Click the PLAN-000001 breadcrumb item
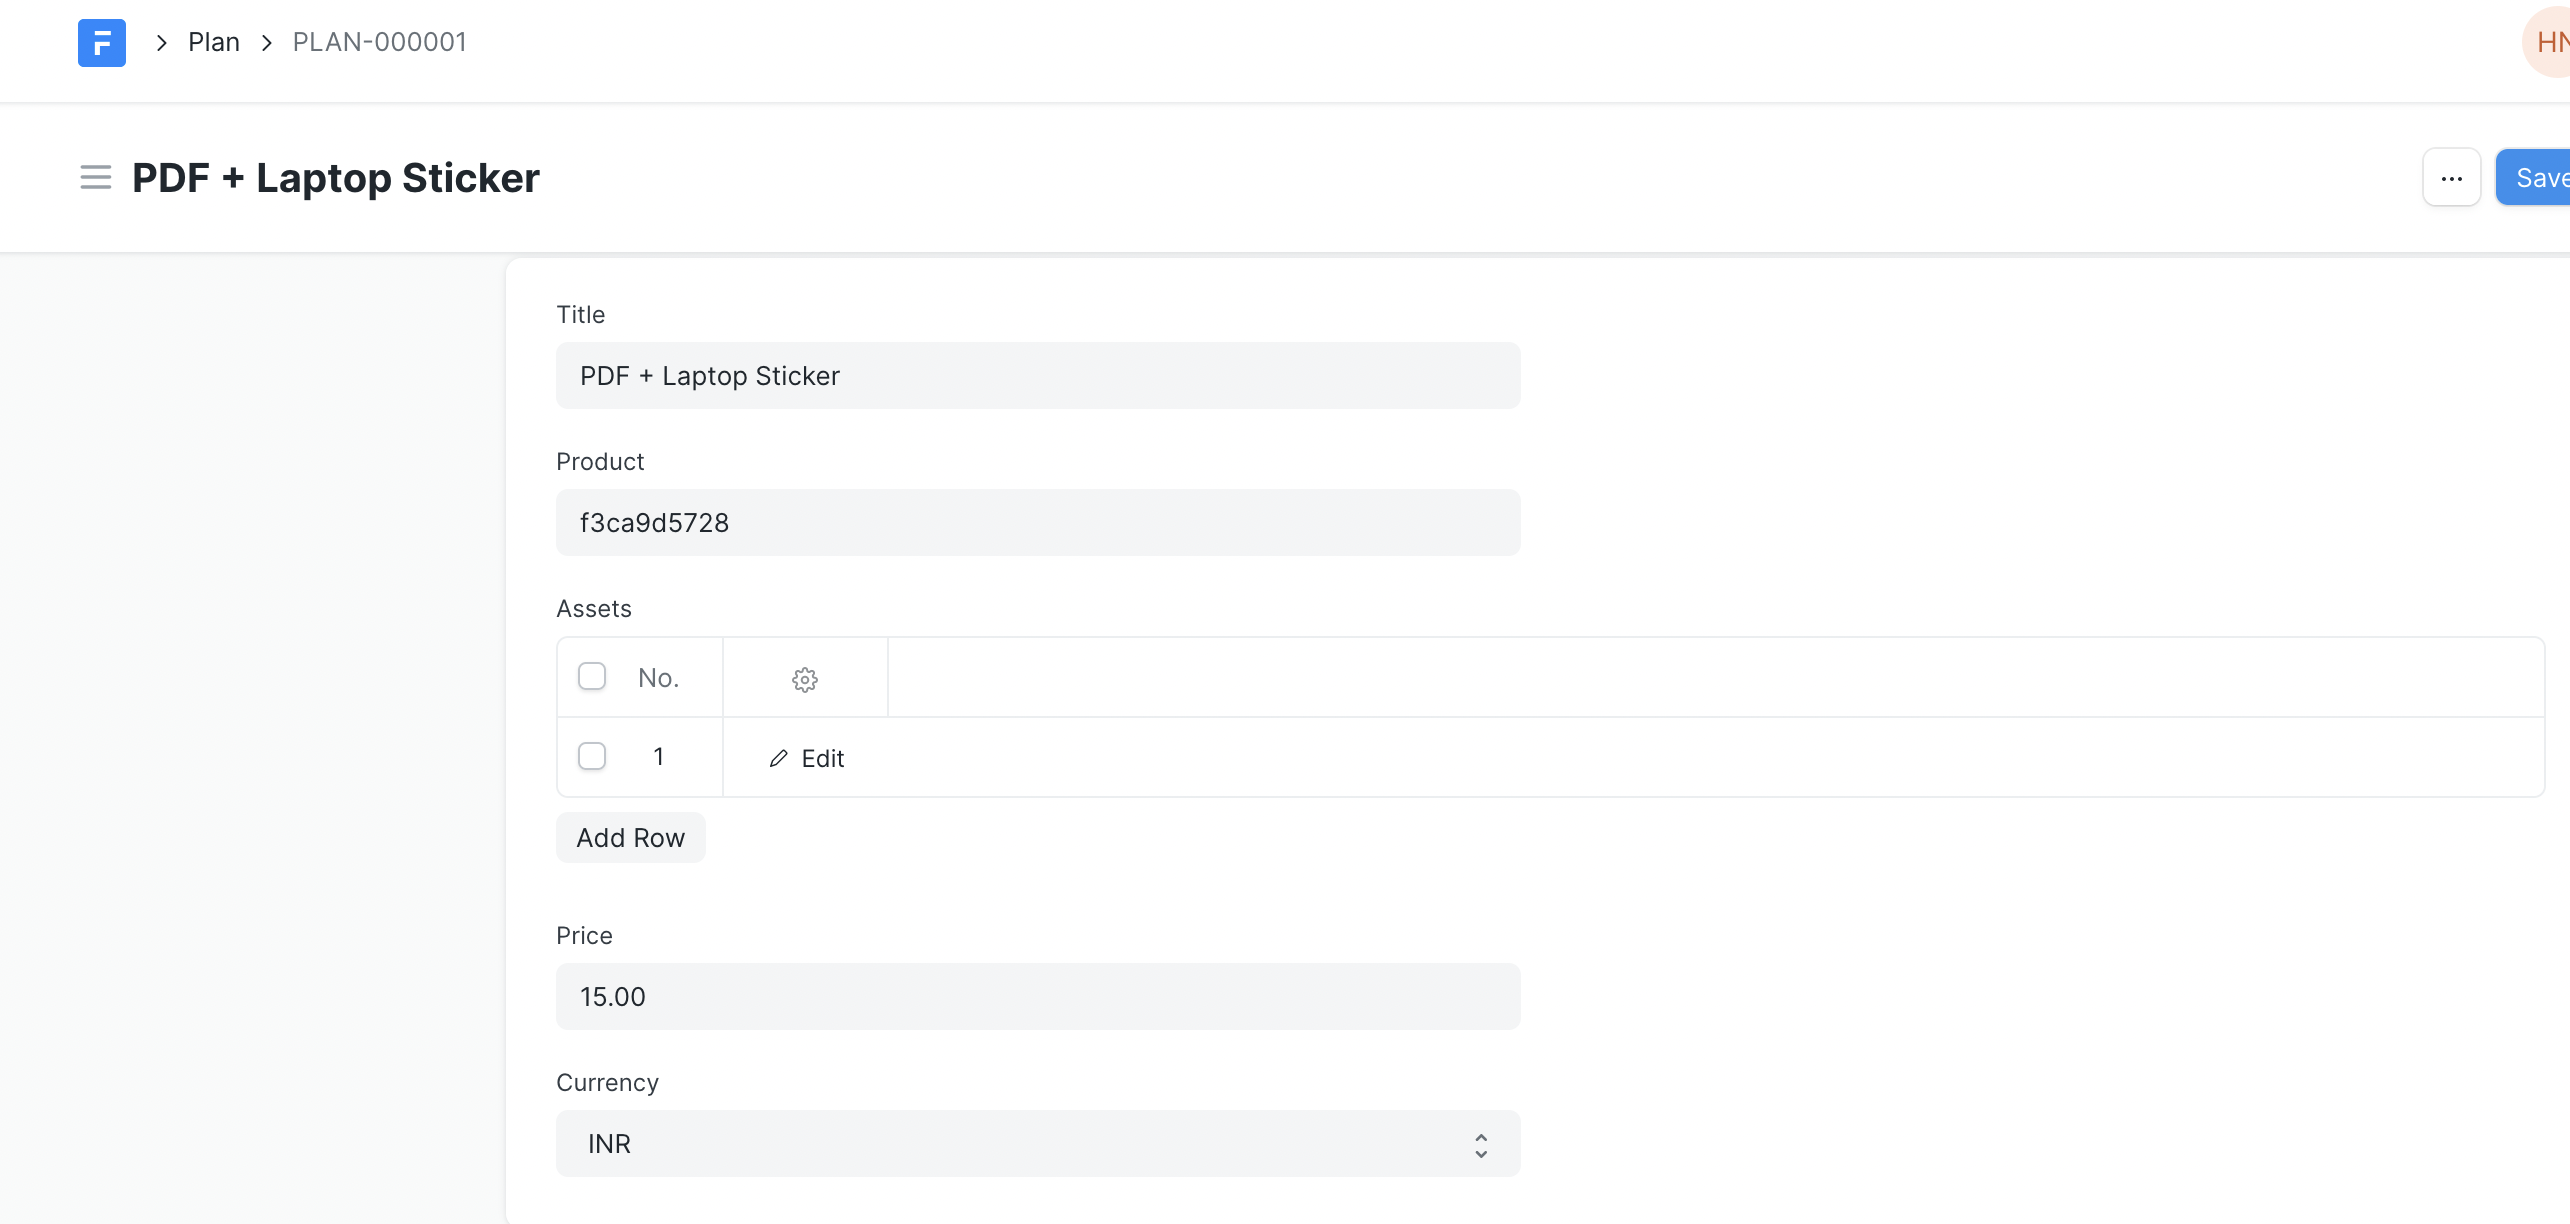 (x=379, y=43)
